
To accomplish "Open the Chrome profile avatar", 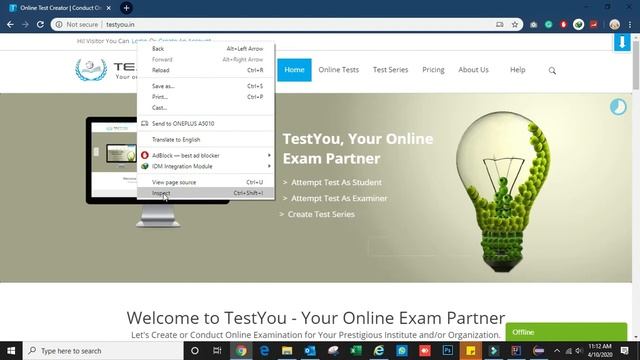I will click(614, 24).
